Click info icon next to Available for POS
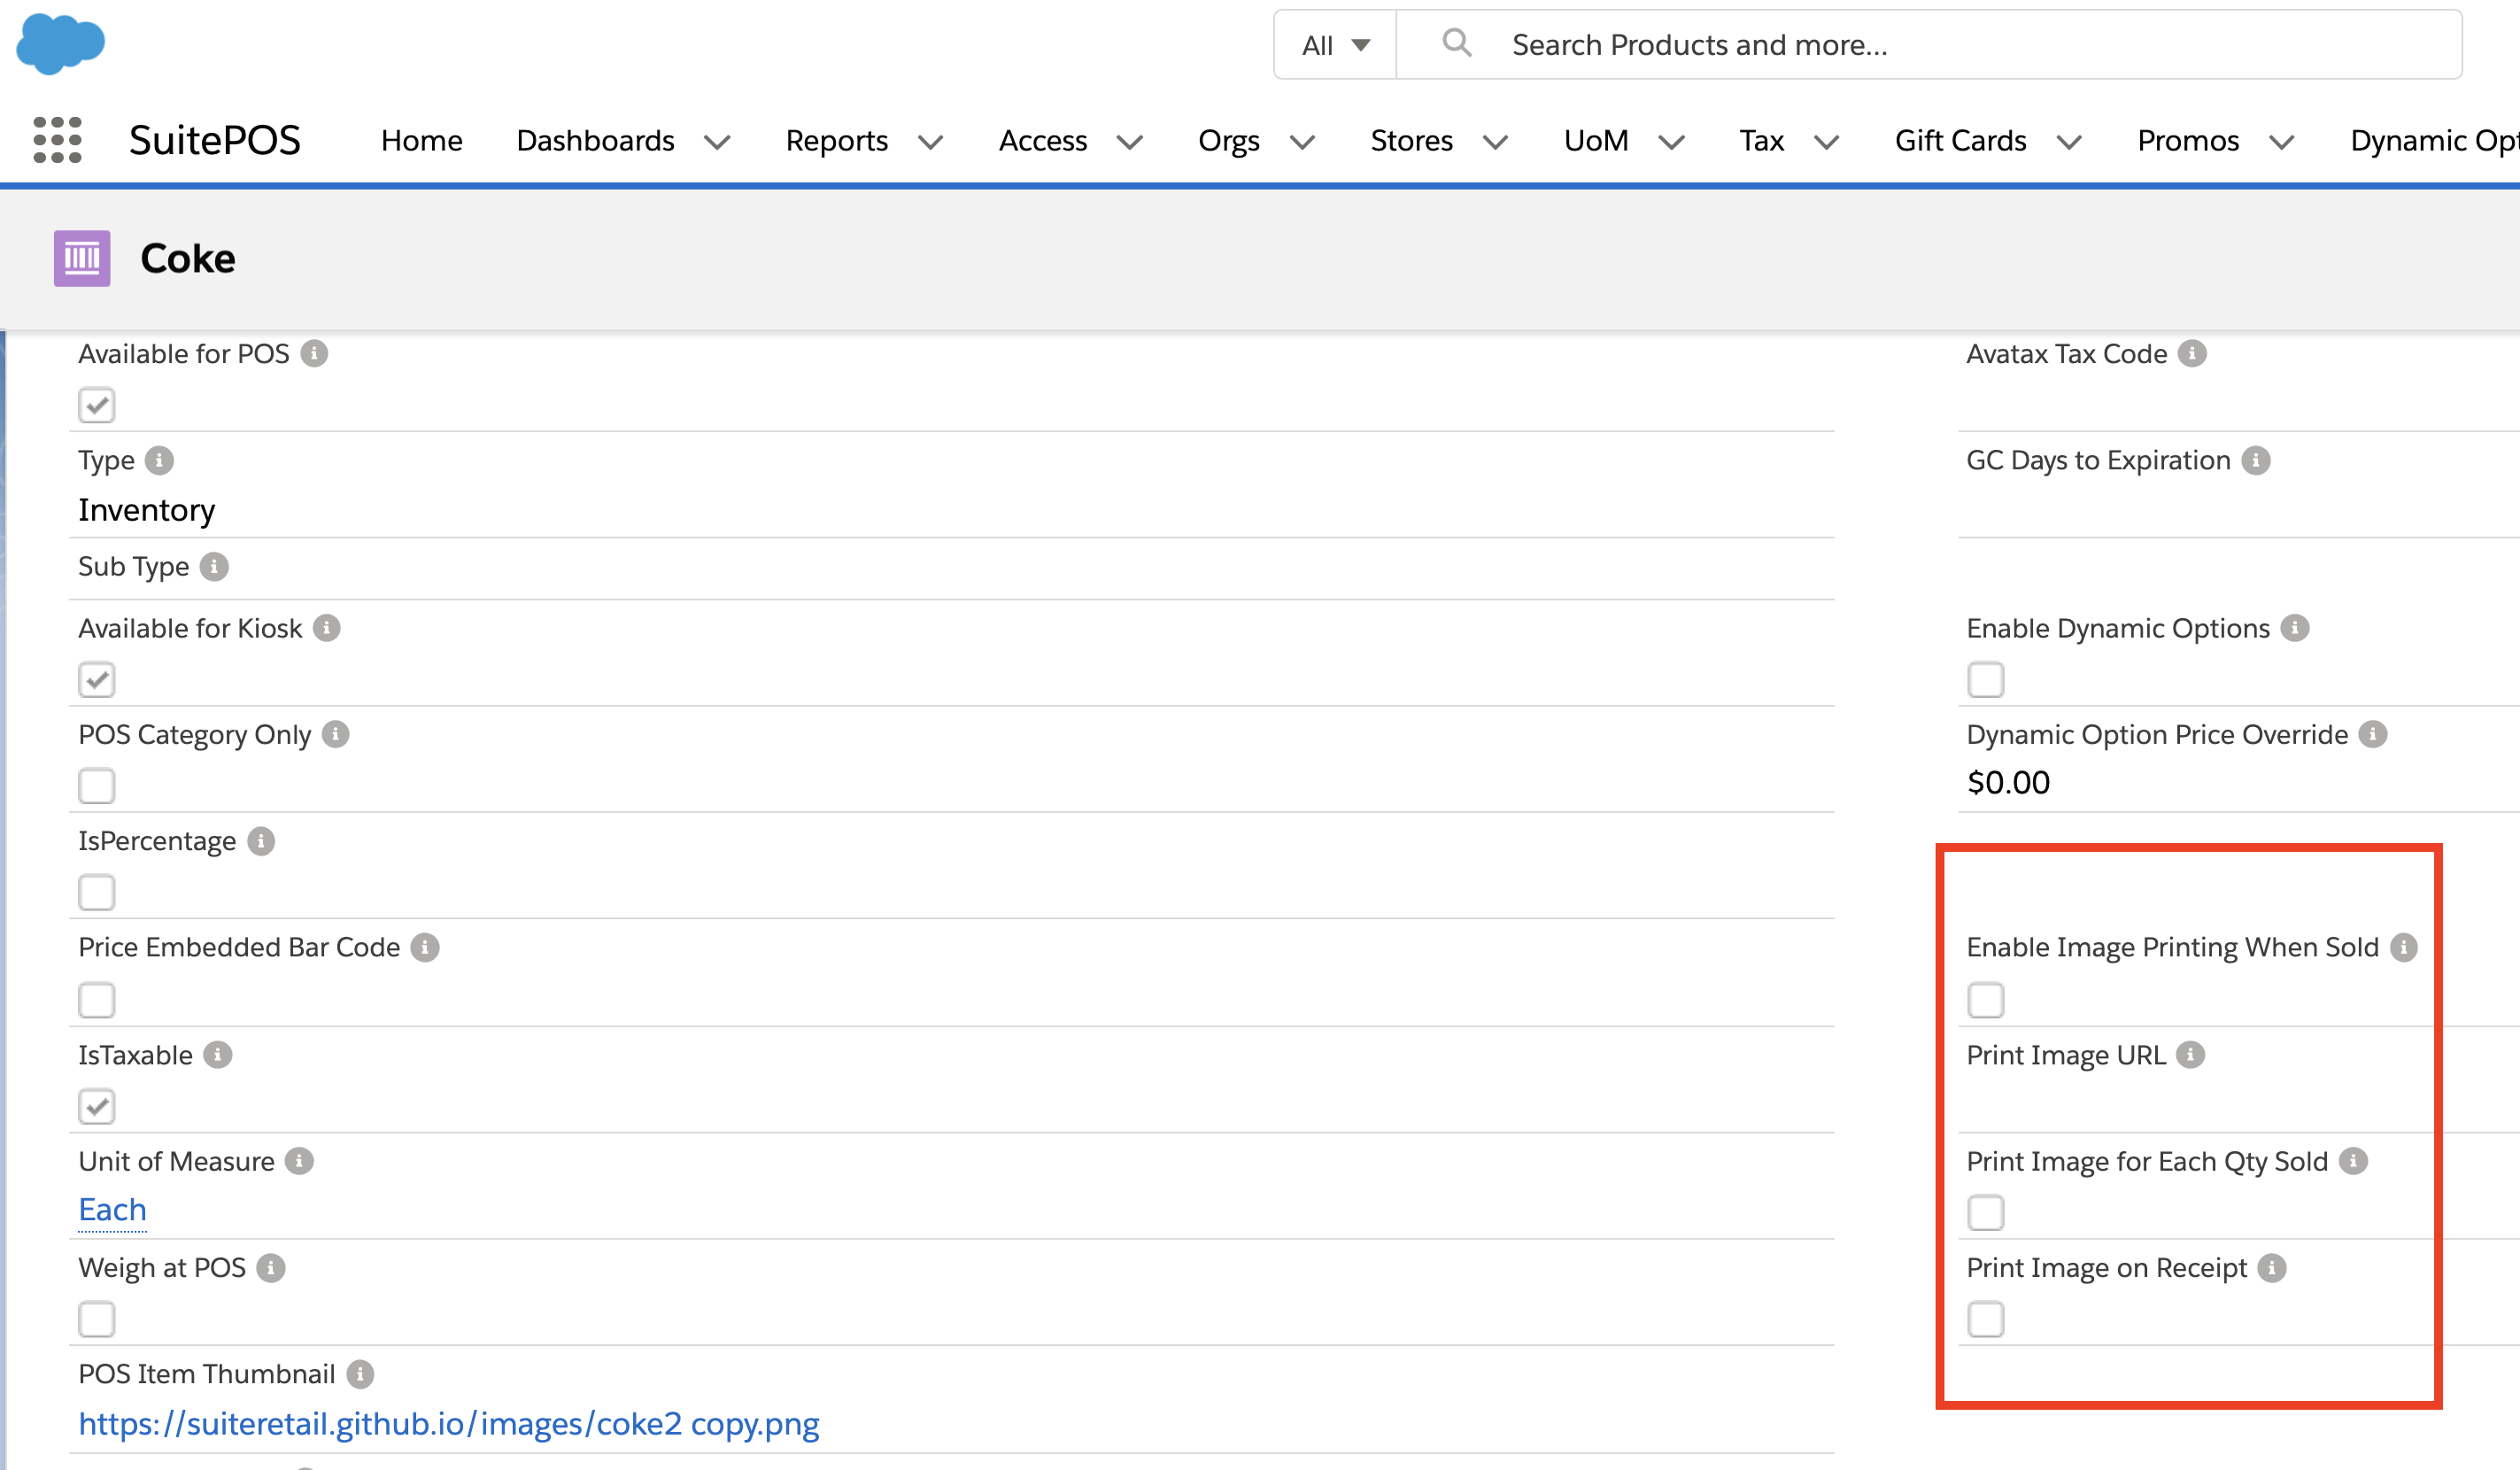The width and height of the screenshot is (2520, 1470). tap(314, 354)
